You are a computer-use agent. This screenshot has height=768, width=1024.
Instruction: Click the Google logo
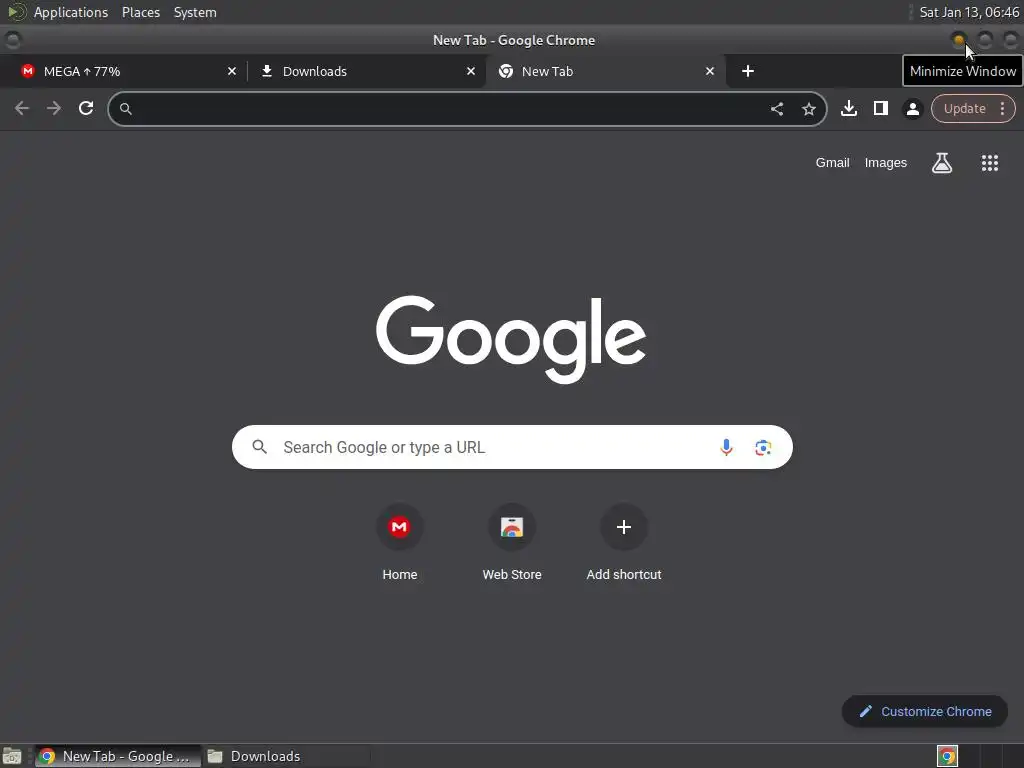[511, 338]
